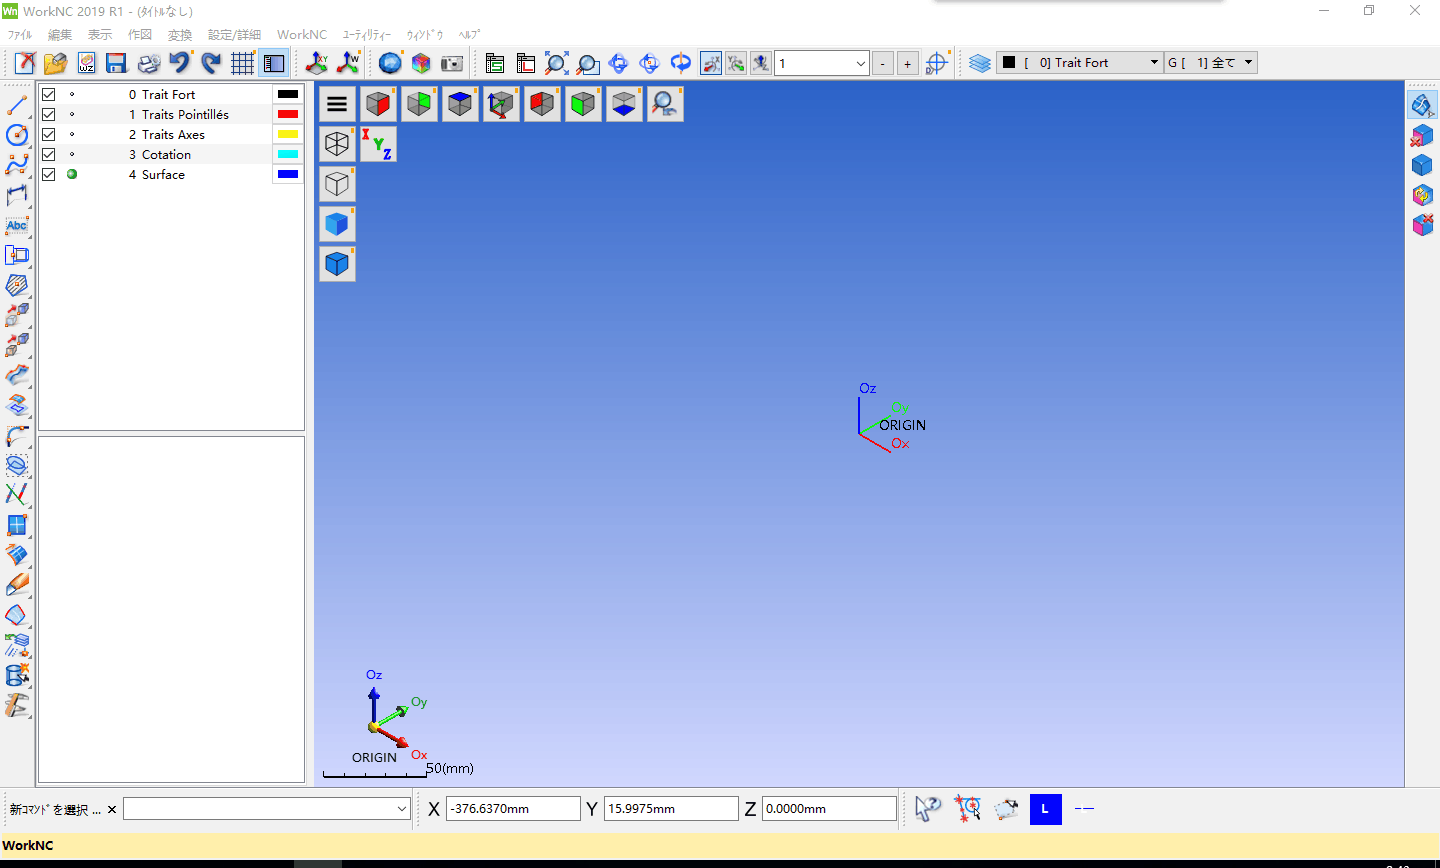
Task: Click the Zoom all extents icon
Action: pos(557,63)
